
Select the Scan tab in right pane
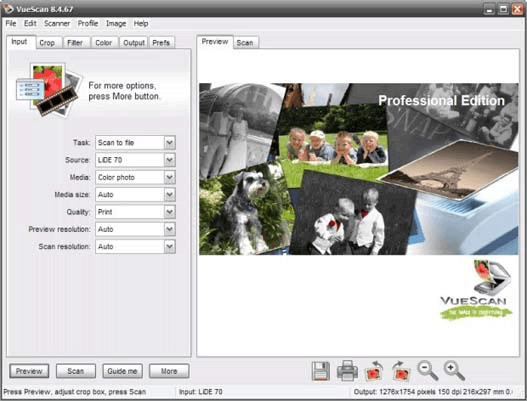(x=245, y=43)
